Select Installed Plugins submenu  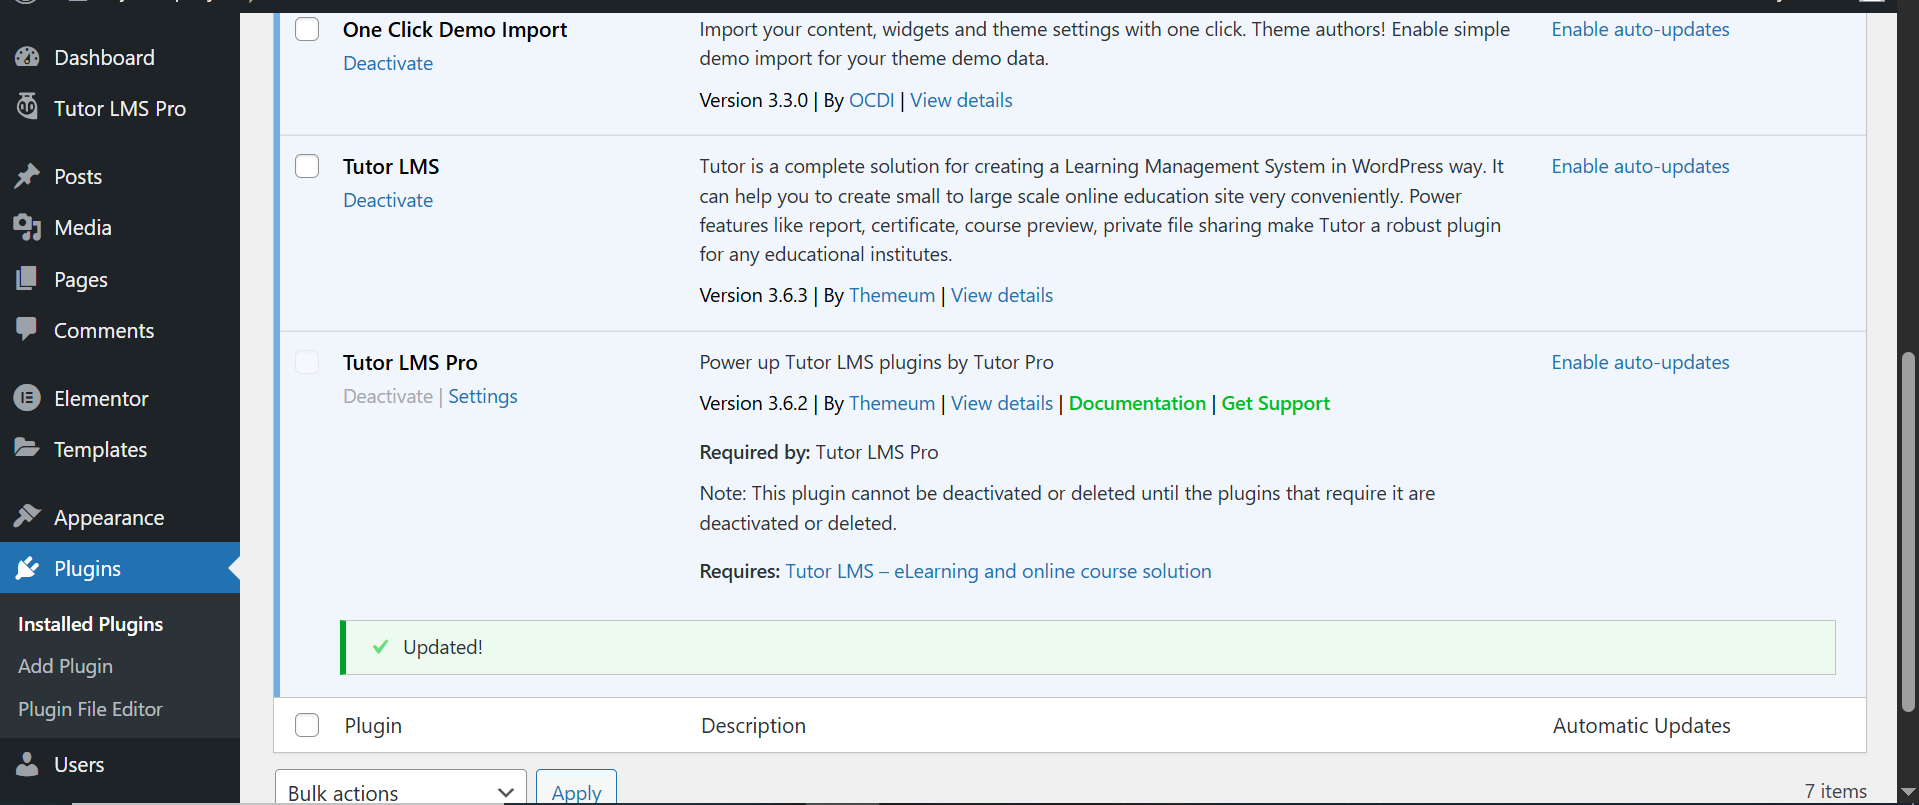click(90, 624)
